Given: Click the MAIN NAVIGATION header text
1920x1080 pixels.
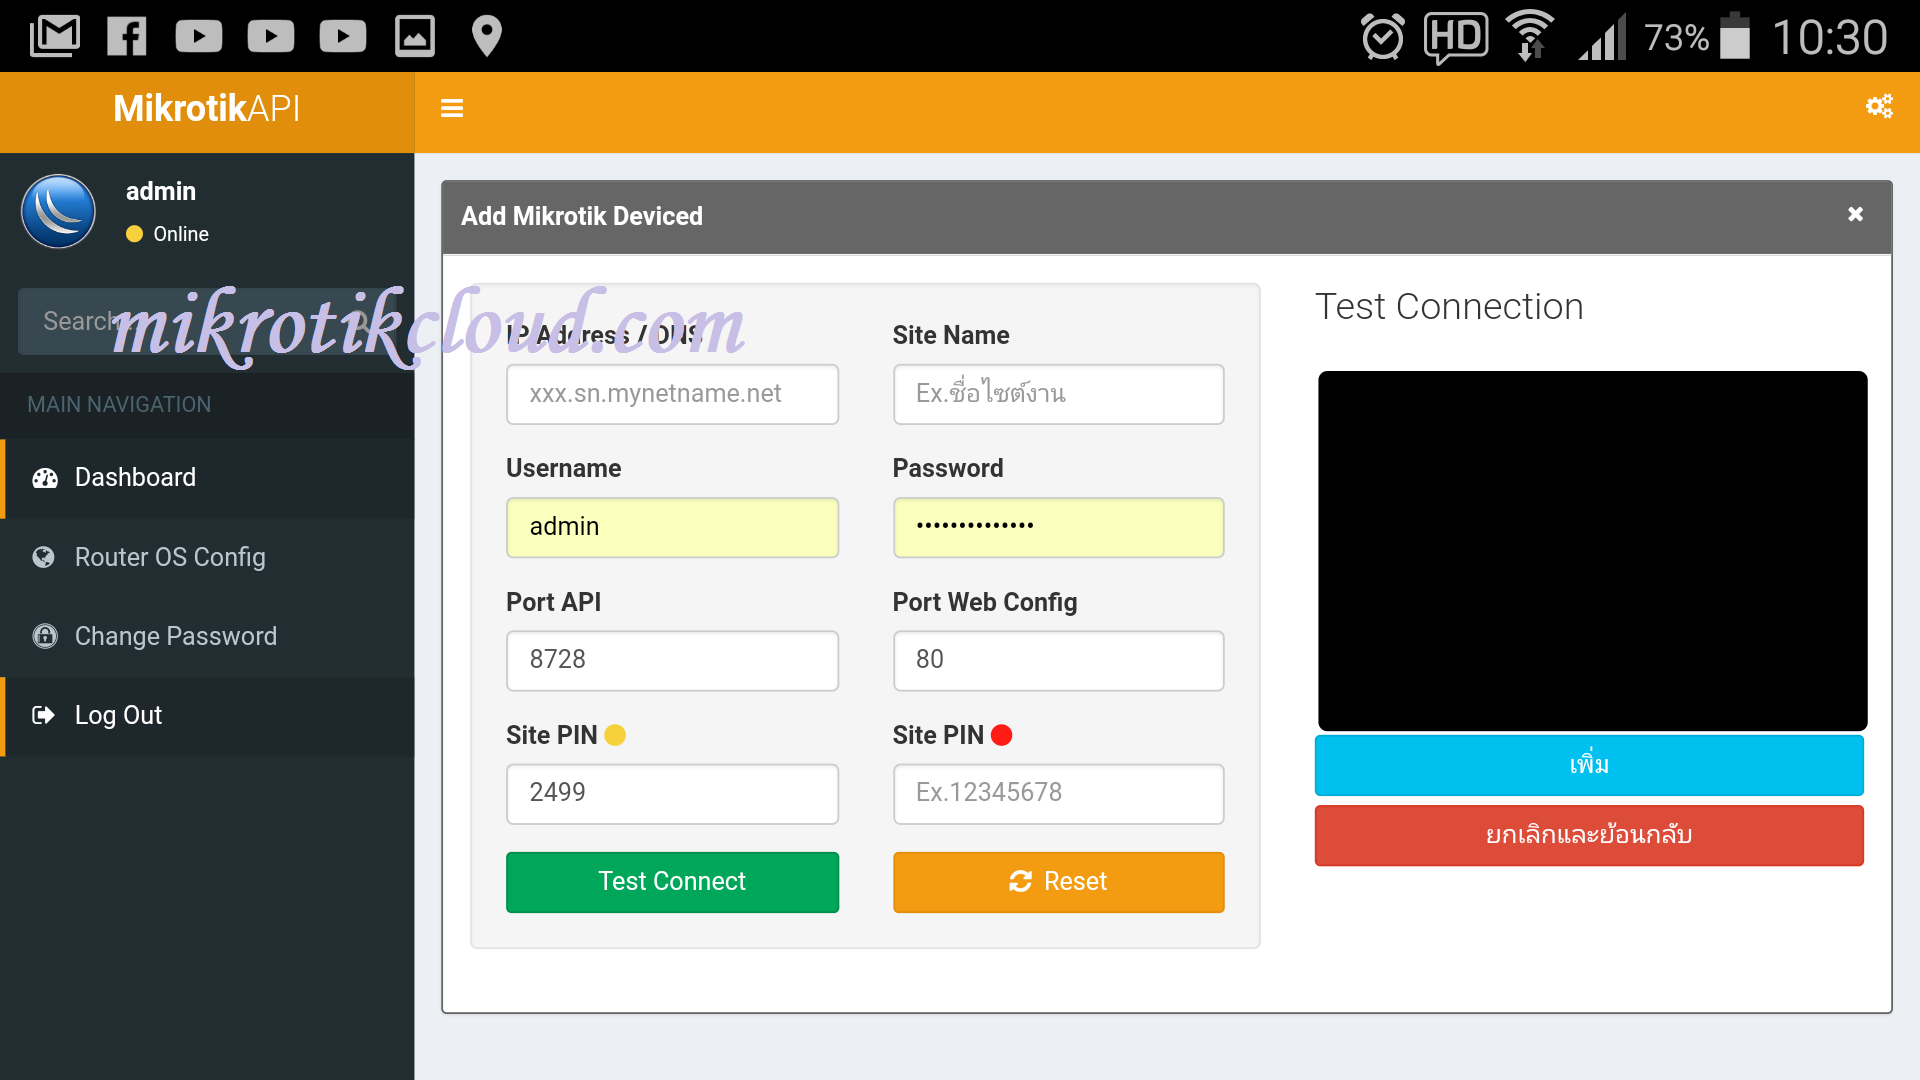Looking at the screenshot, I should click(119, 404).
